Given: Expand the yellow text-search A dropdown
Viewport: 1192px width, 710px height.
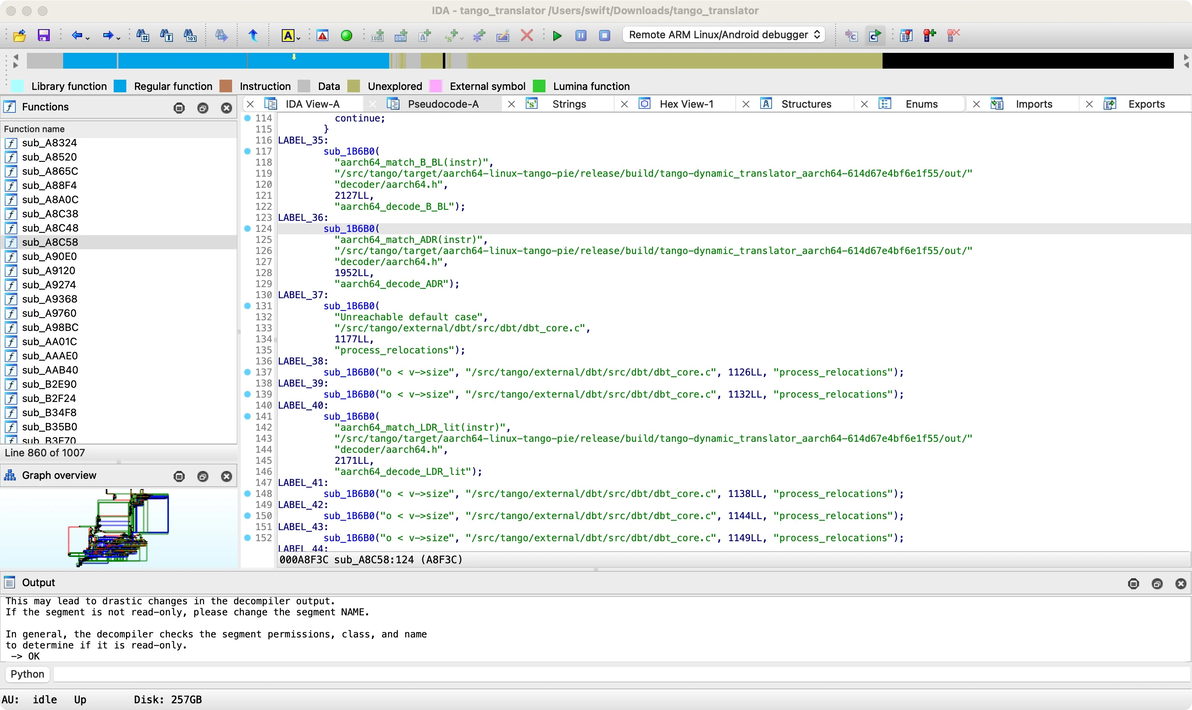Looking at the screenshot, I should 299,37.
